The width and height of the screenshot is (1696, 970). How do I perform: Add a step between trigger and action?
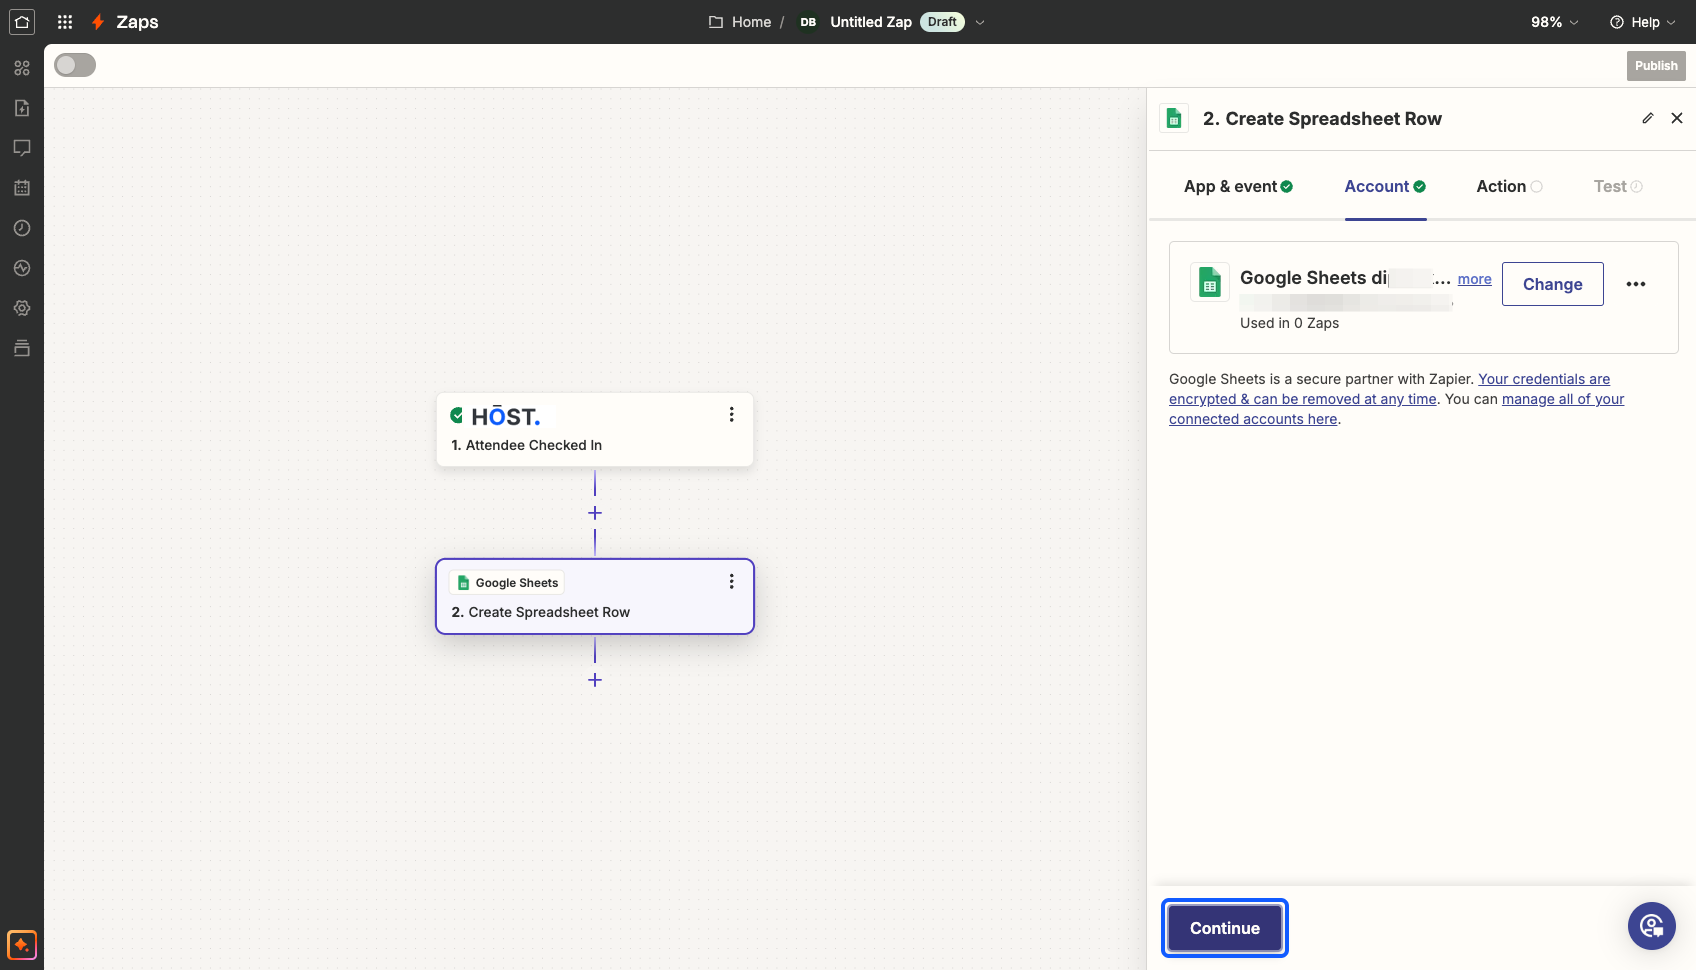[595, 513]
